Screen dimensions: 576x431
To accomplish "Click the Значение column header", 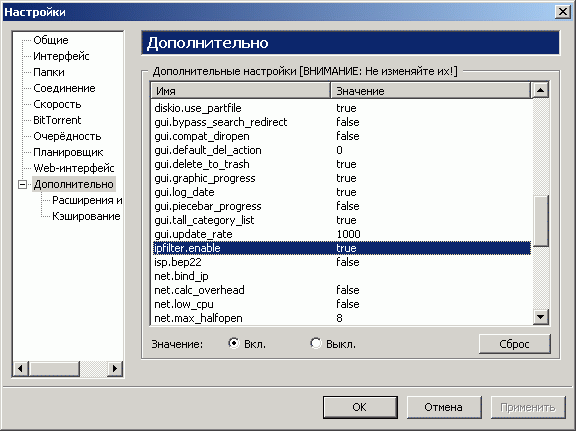I will pos(431,91).
